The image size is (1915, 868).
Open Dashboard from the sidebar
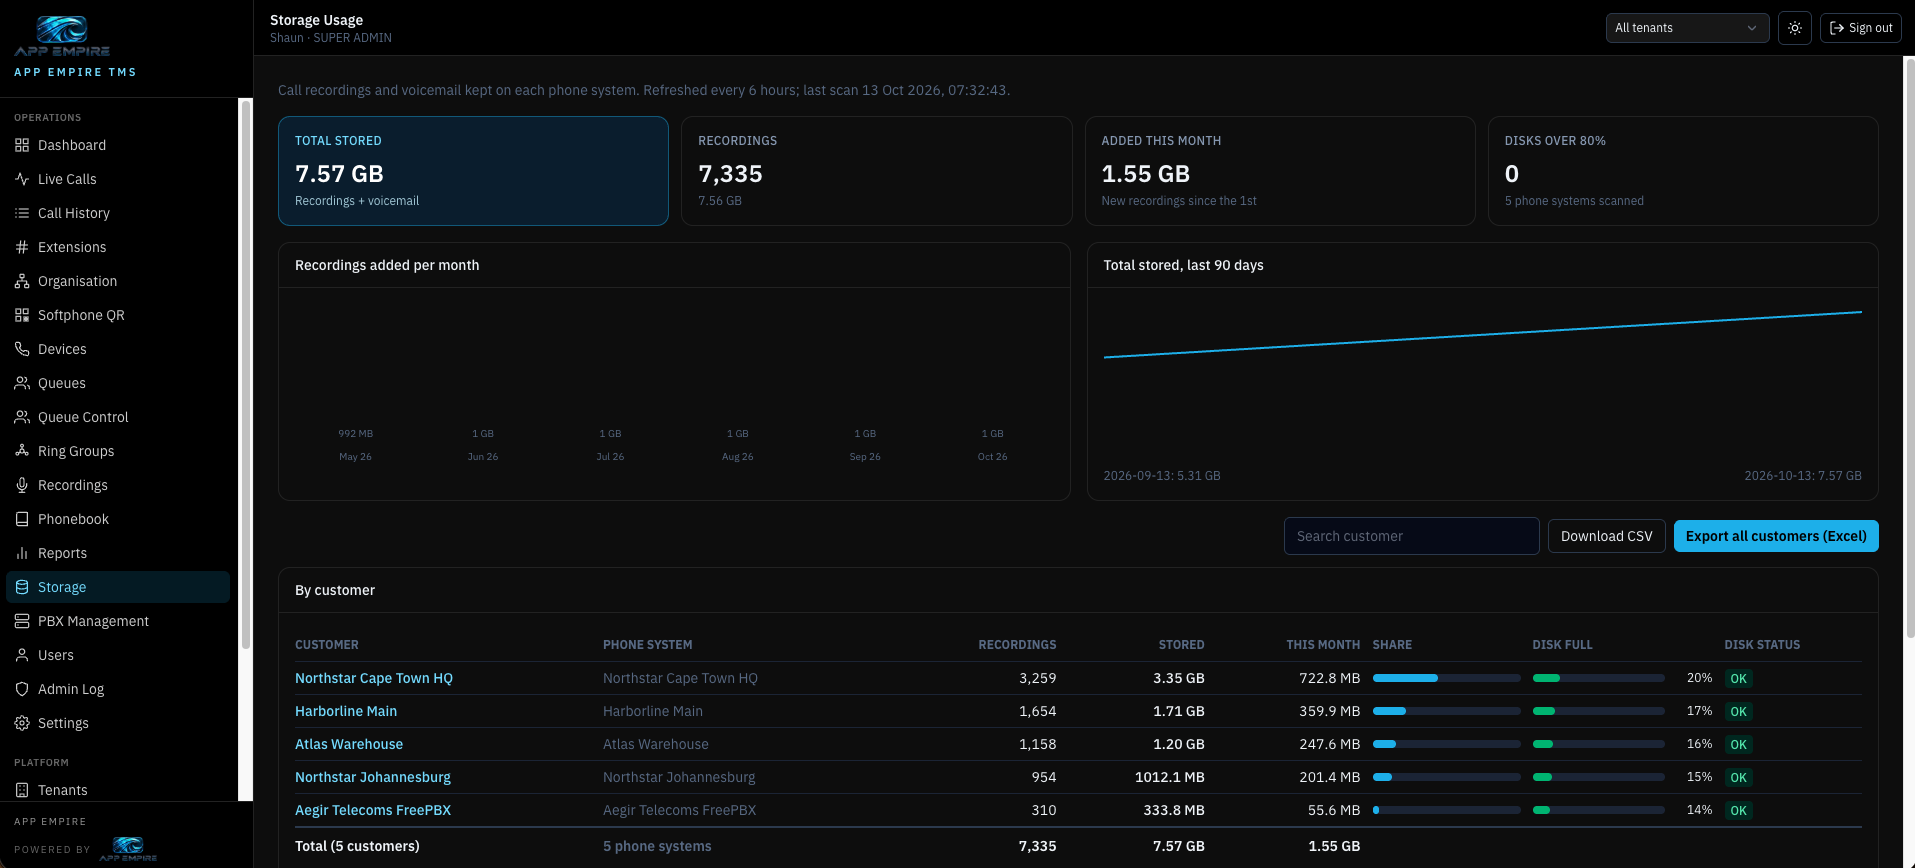pos(118,145)
